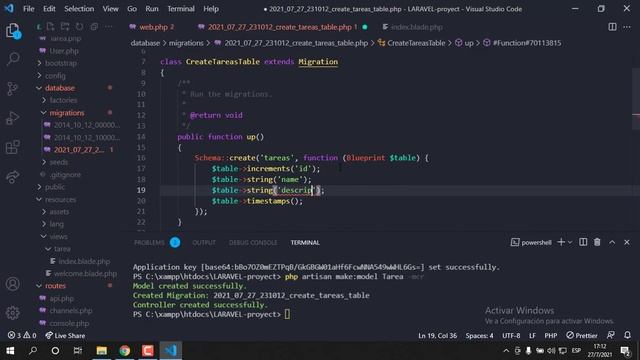Open the Explorer view in activity bar

coord(13,31)
